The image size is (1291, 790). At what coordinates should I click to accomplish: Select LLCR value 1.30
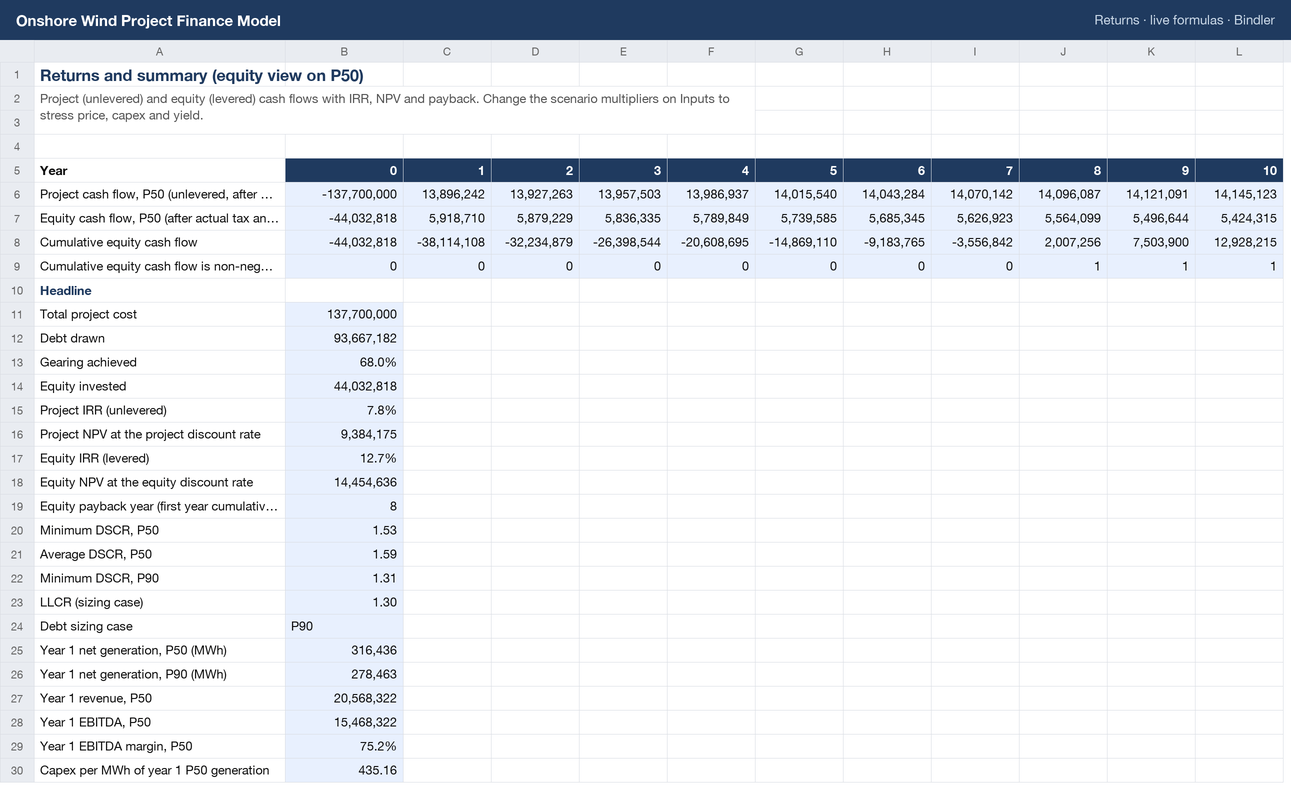(344, 602)
